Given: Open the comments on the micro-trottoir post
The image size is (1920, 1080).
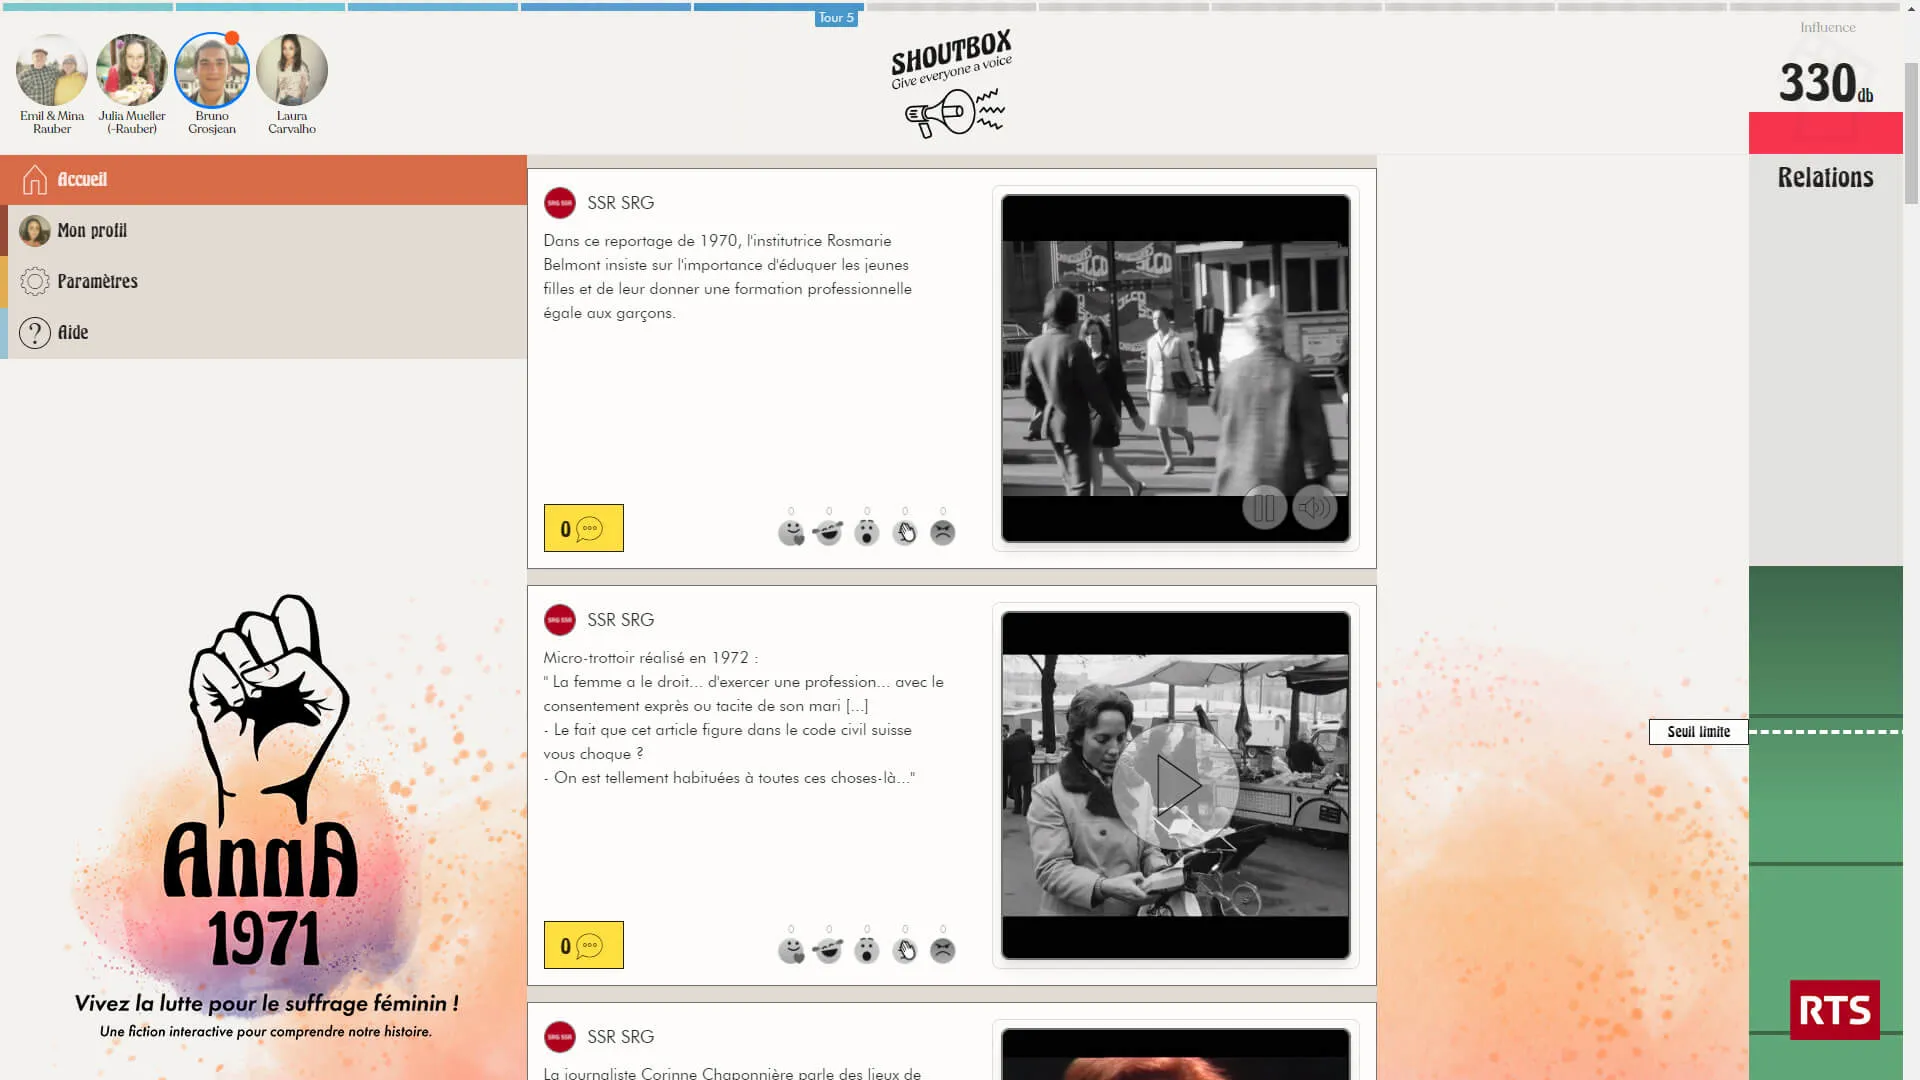Looking at the screenshot, I should point(583,944).
